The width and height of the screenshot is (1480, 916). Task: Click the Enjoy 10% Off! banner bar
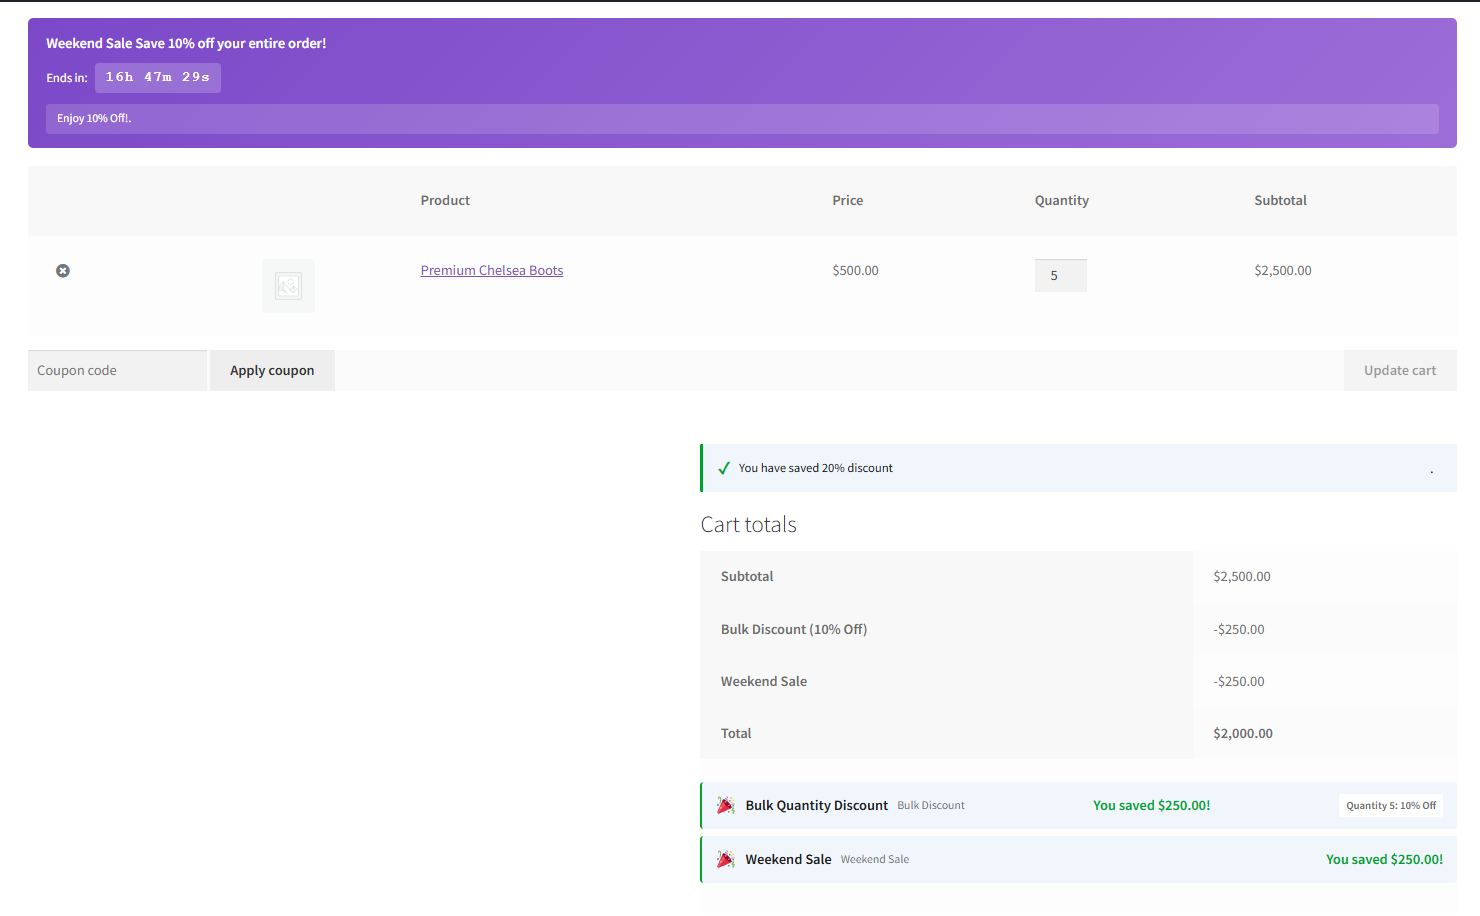(742, 118)
